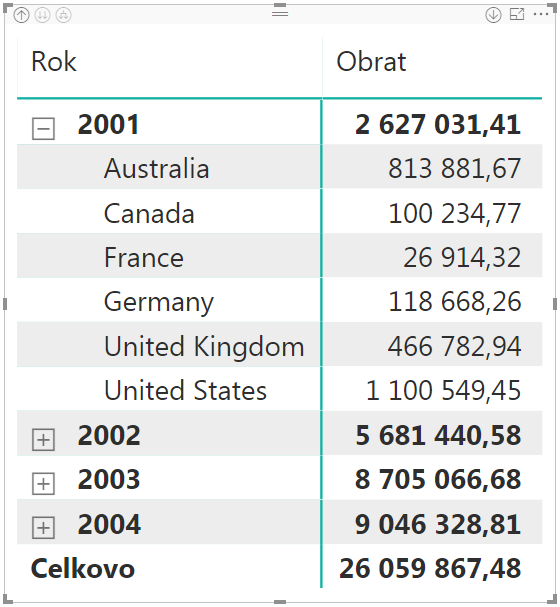Image resolution: width=560 pixels, height=607 pixels.
Task: Collapse the 2001 row
Action: tap(43, 129)
